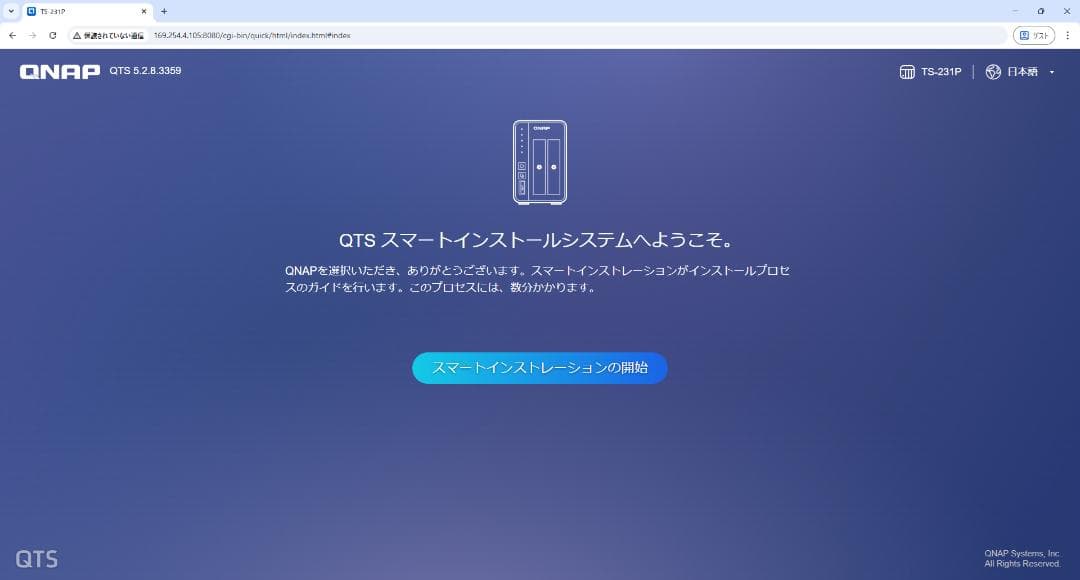Click スマートインストレーションの開始 button
Screen dimensions: 1080x580
[x=540, y=368]
